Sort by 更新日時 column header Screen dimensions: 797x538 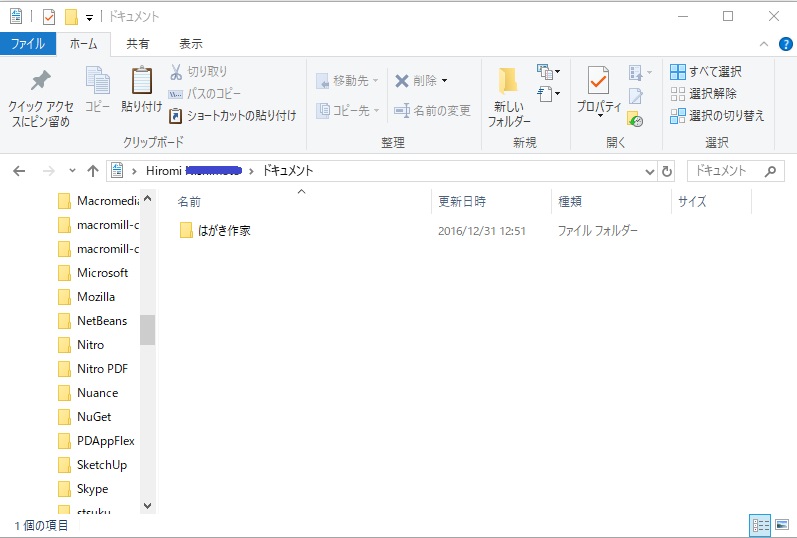tap(462, 202)
